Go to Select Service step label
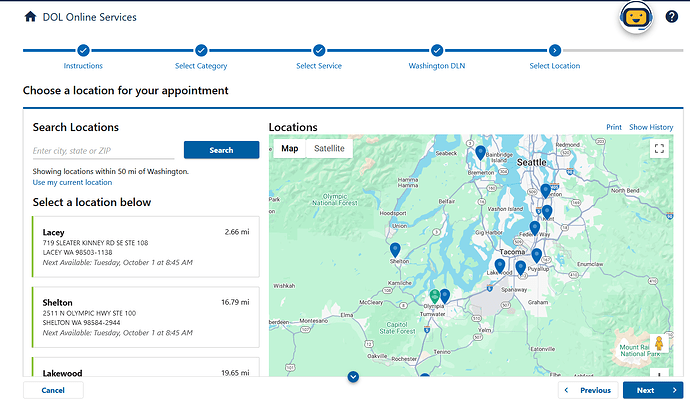Image resolution: width=690 pixels, height=399 pixels. [319, 66]
